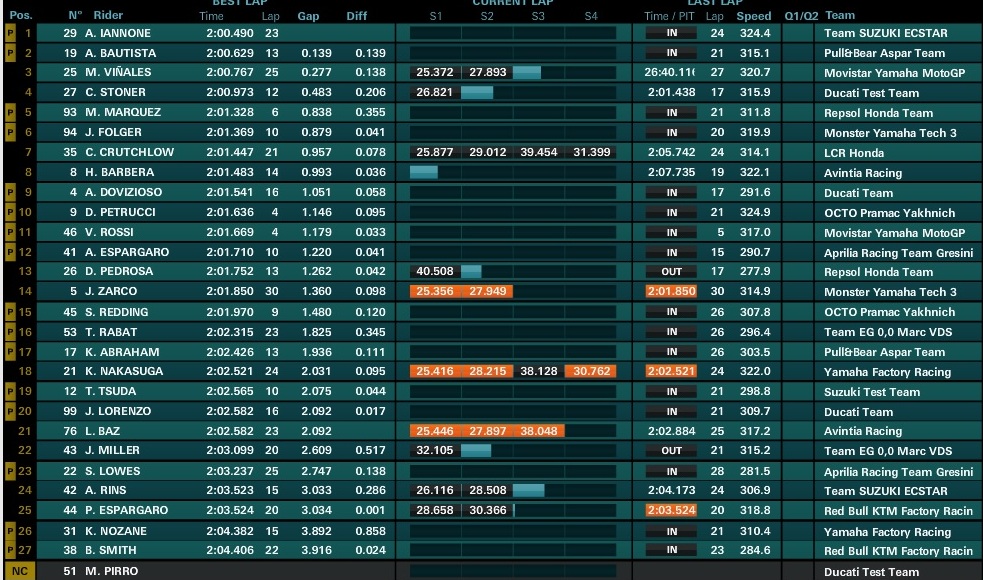This screenshot has width=983, height=580.
Task: Click Stoner's current lap sector progress bar
Action: pyautogui.click(x=477, y=93)
